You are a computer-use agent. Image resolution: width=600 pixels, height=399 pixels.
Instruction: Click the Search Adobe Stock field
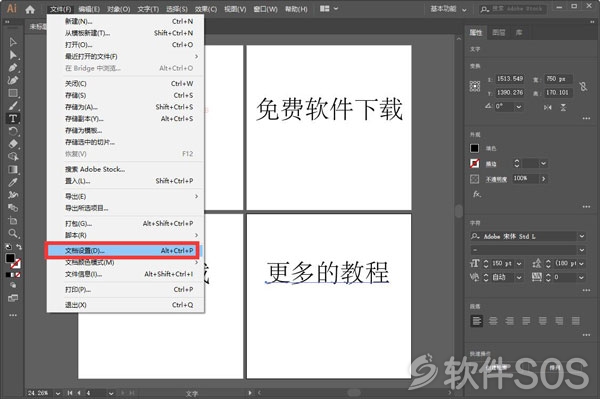514,9
